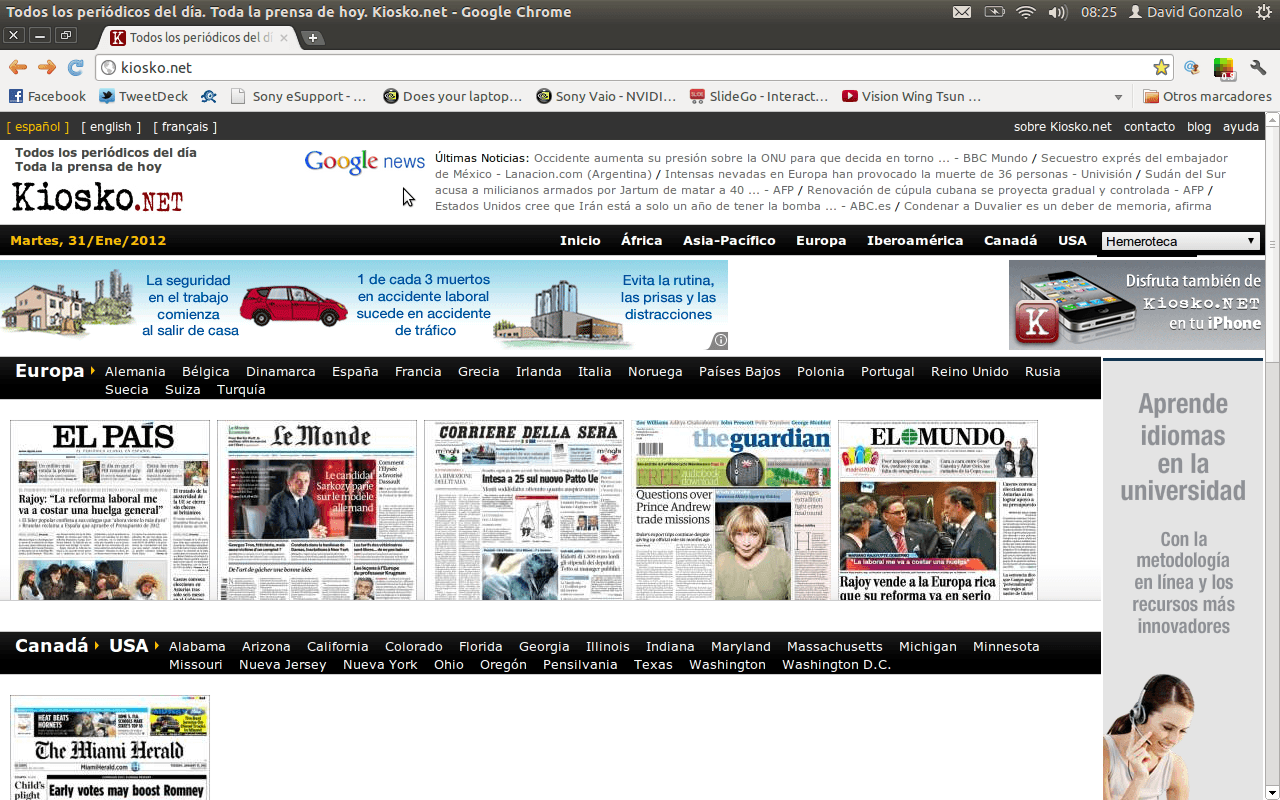
Task: Open the David Gonzalo user menu
Action: point(1185,12)
